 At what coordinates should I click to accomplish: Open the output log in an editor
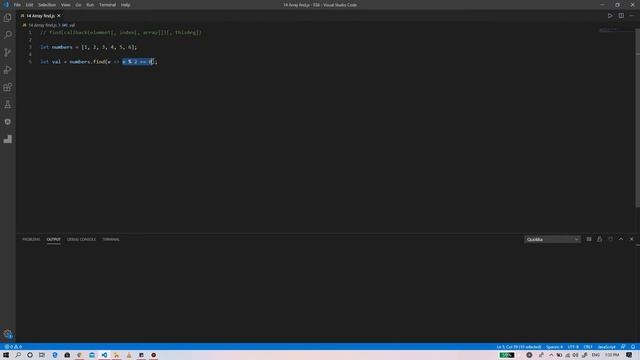tap(610, 239)
